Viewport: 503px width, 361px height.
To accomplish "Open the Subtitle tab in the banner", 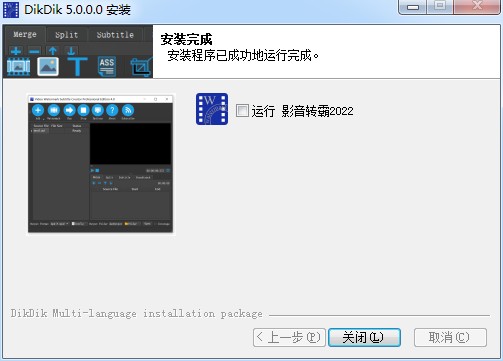I will (115, 35).
